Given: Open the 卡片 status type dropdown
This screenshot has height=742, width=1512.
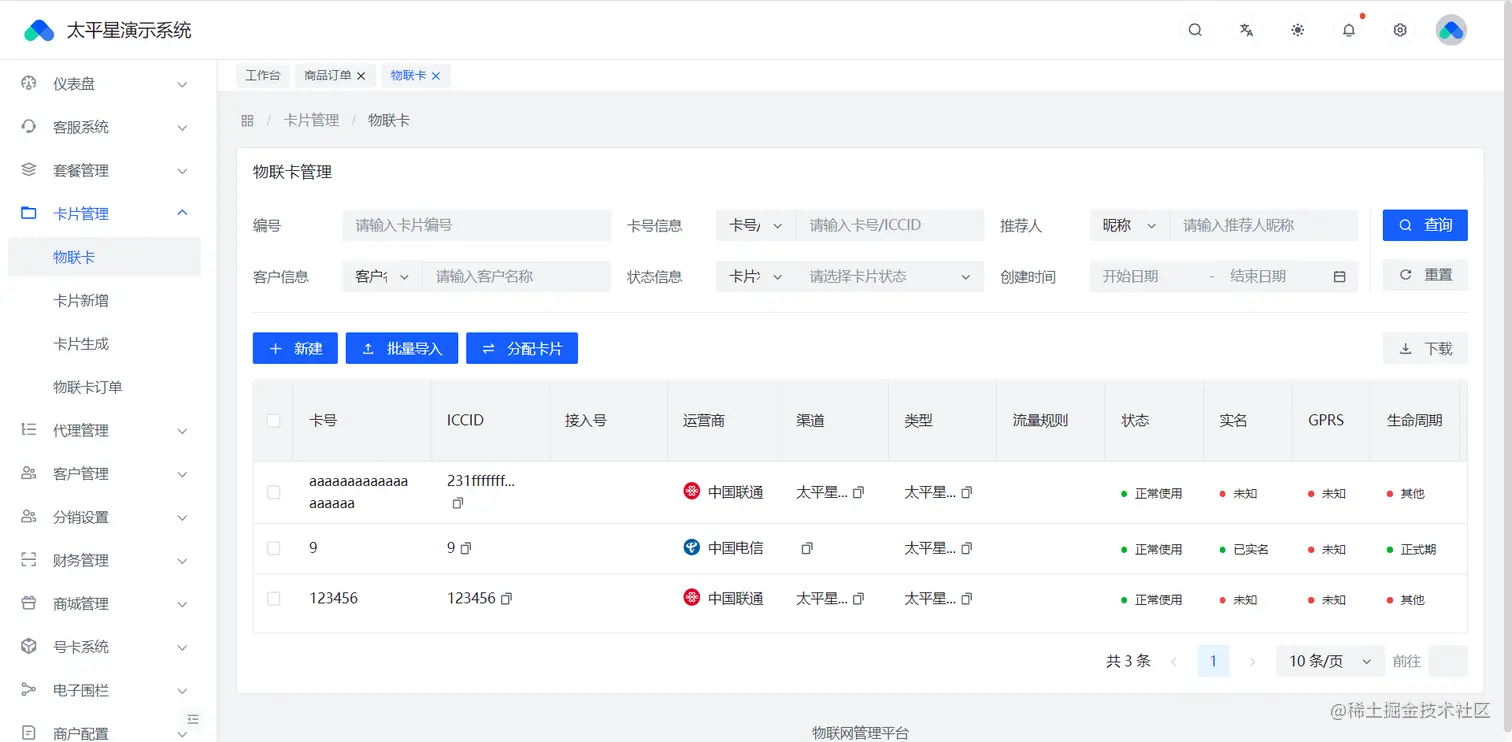Looking at the screenshot, I should click(x=756, y=277).
